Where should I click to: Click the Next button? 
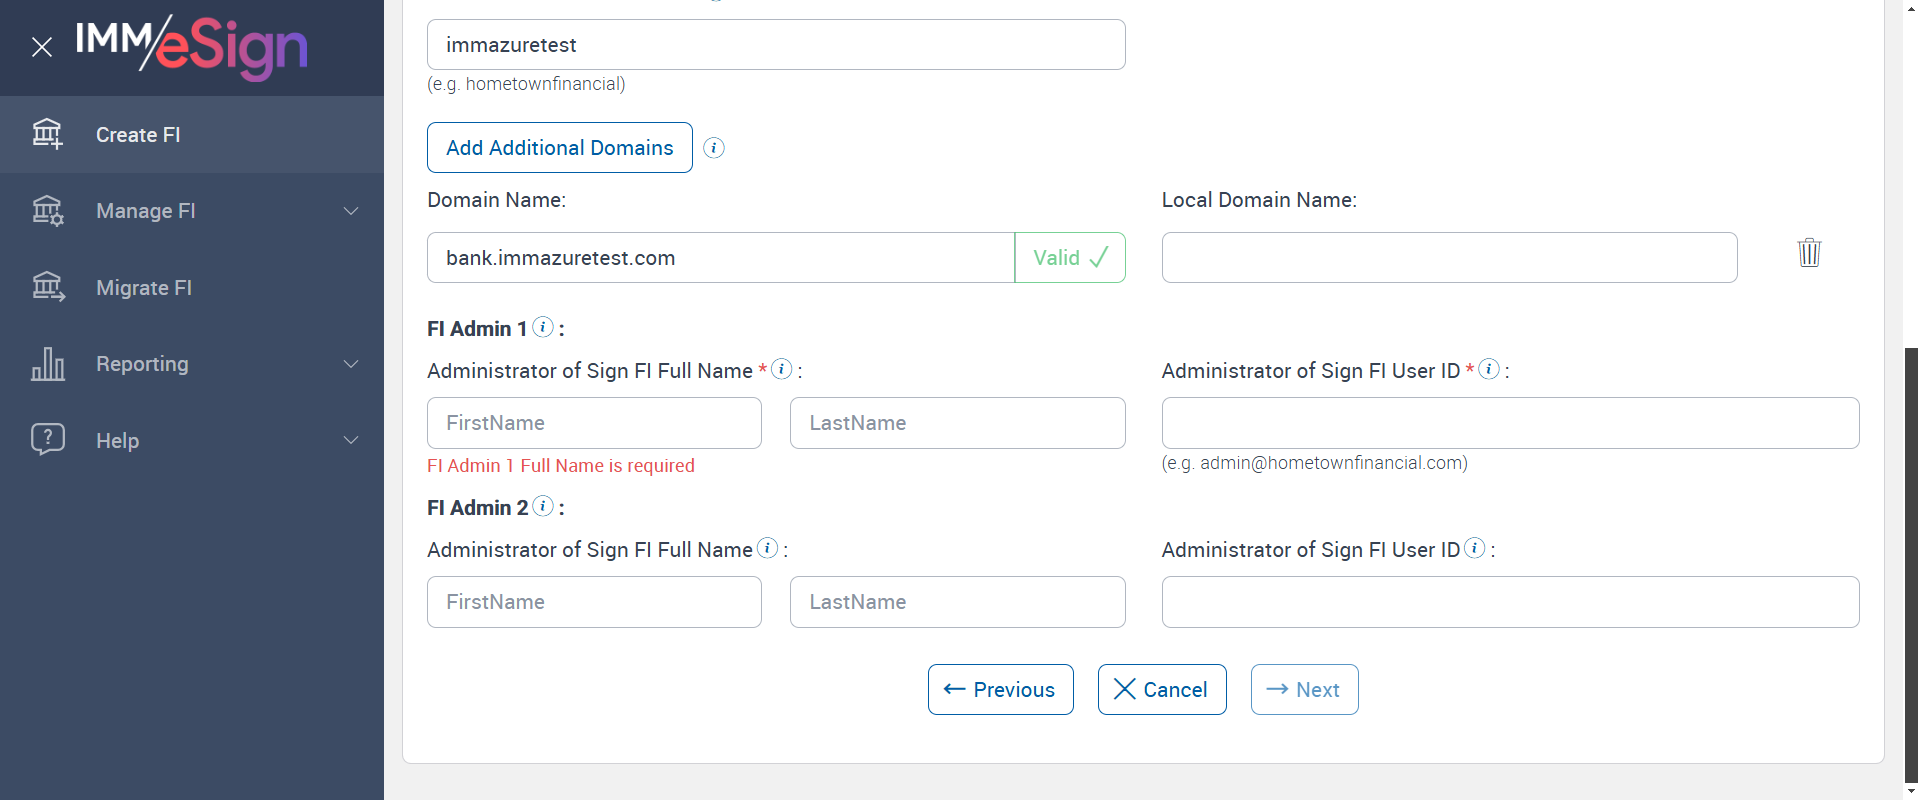1304,690
